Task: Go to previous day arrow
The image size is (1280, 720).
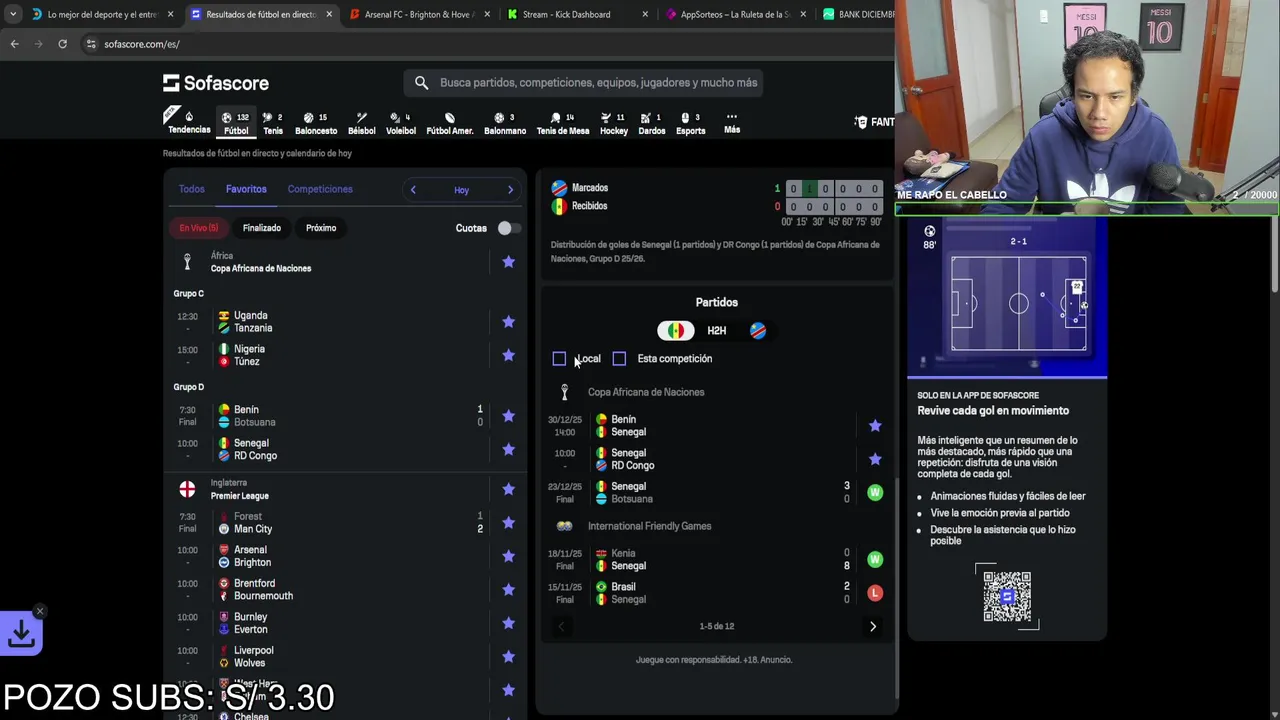Action: pyautogui.click(x=413, y=190)
